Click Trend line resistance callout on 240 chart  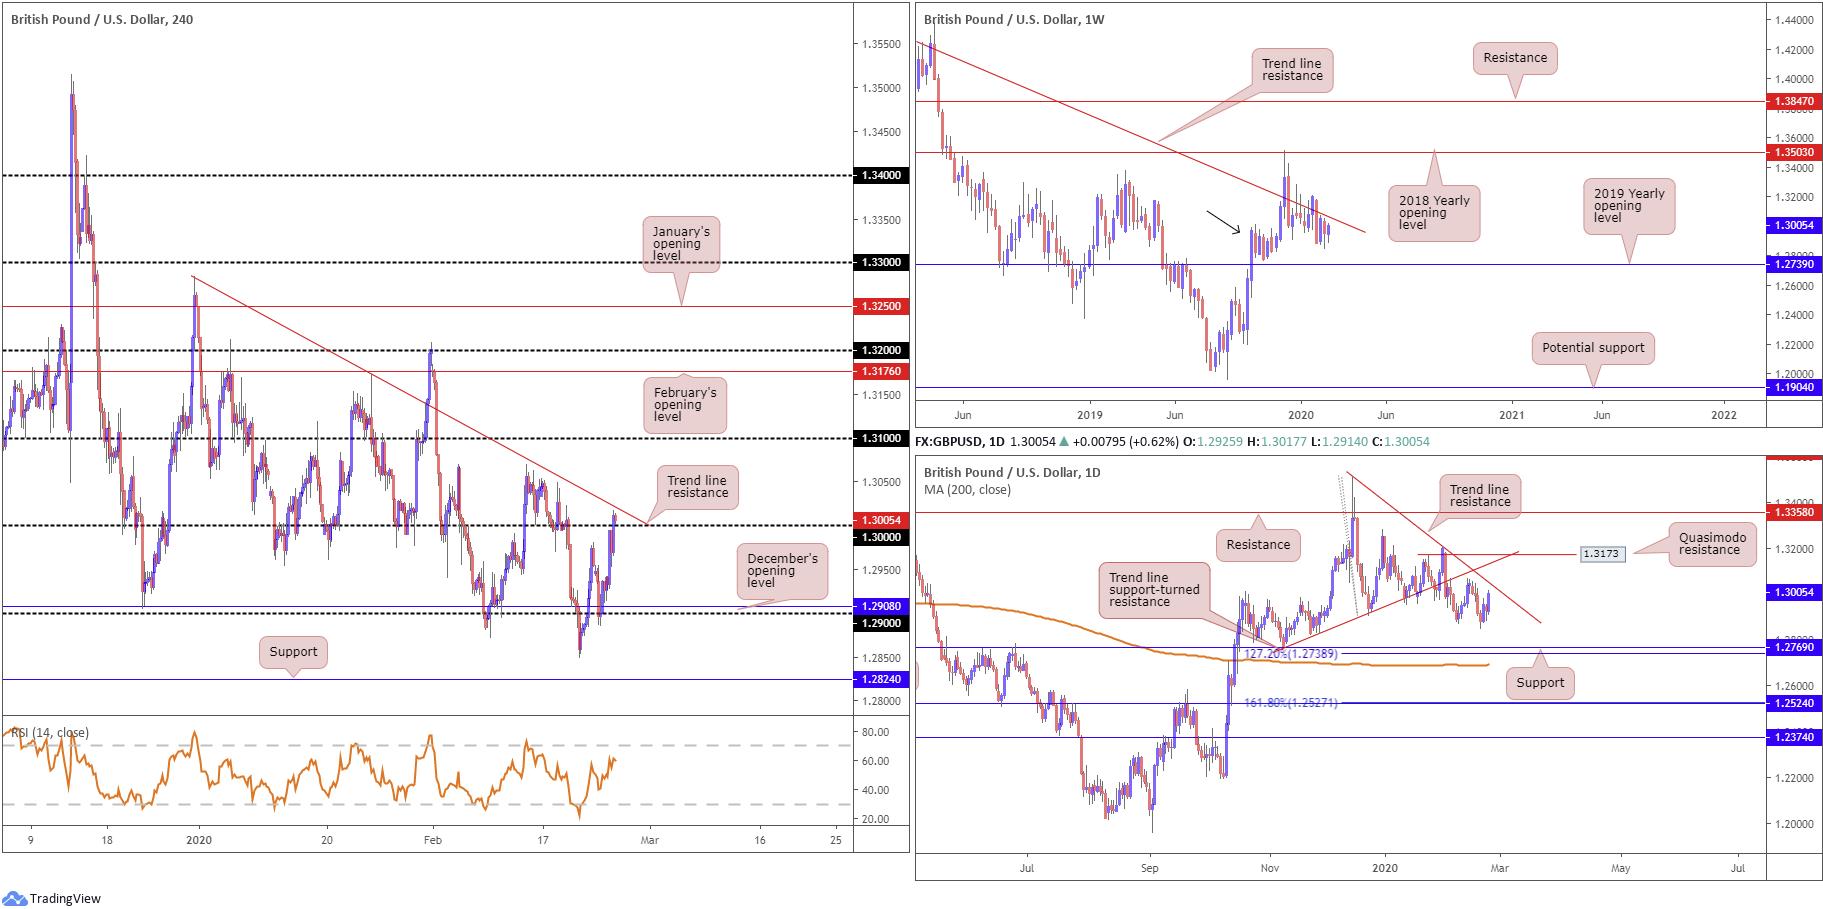697,487
